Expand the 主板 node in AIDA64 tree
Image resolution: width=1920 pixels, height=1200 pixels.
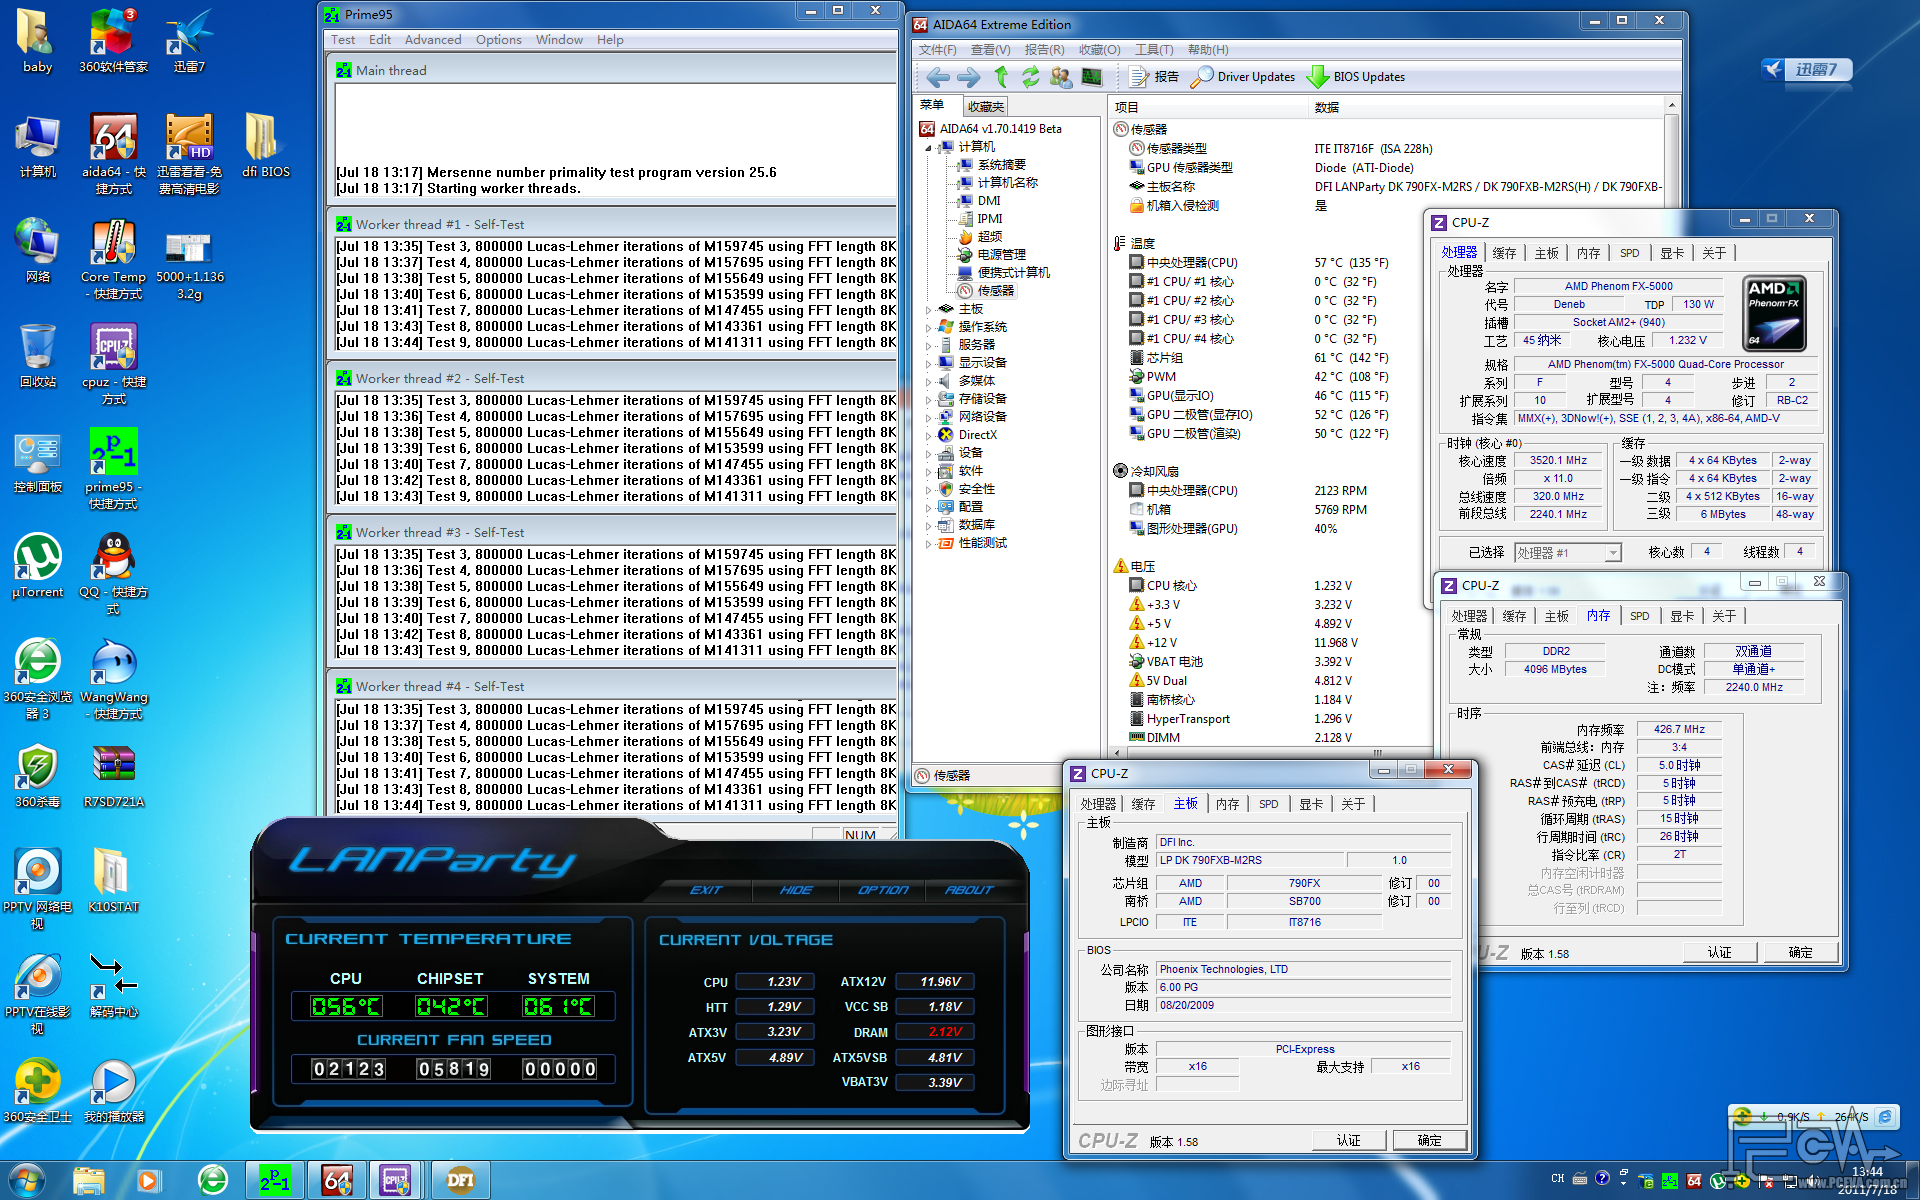929,310
